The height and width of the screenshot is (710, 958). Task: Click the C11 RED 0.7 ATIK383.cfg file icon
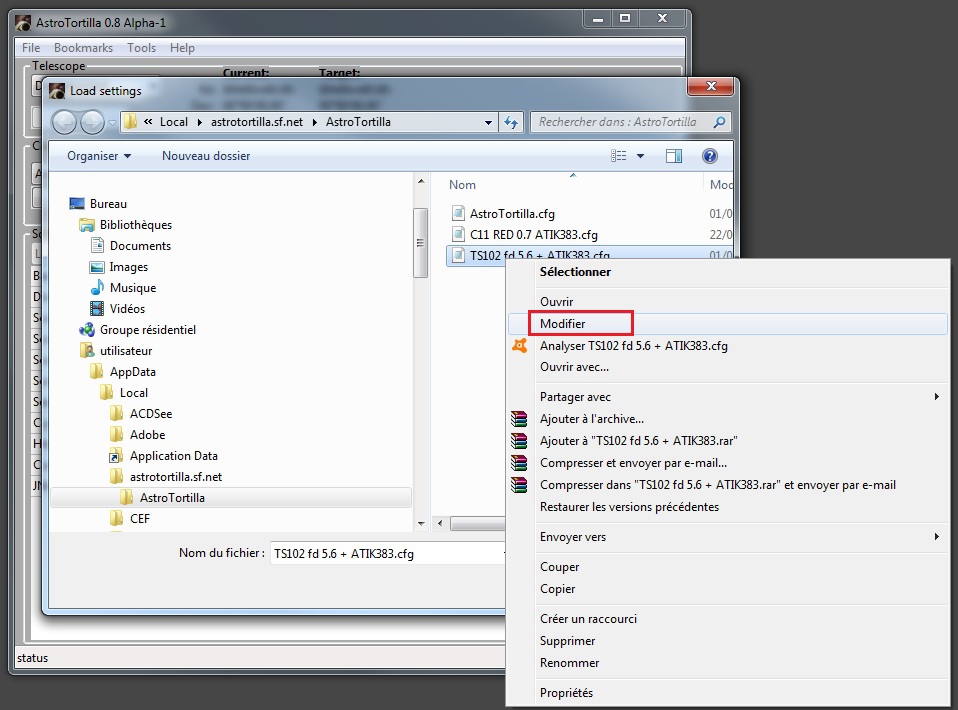458,234
